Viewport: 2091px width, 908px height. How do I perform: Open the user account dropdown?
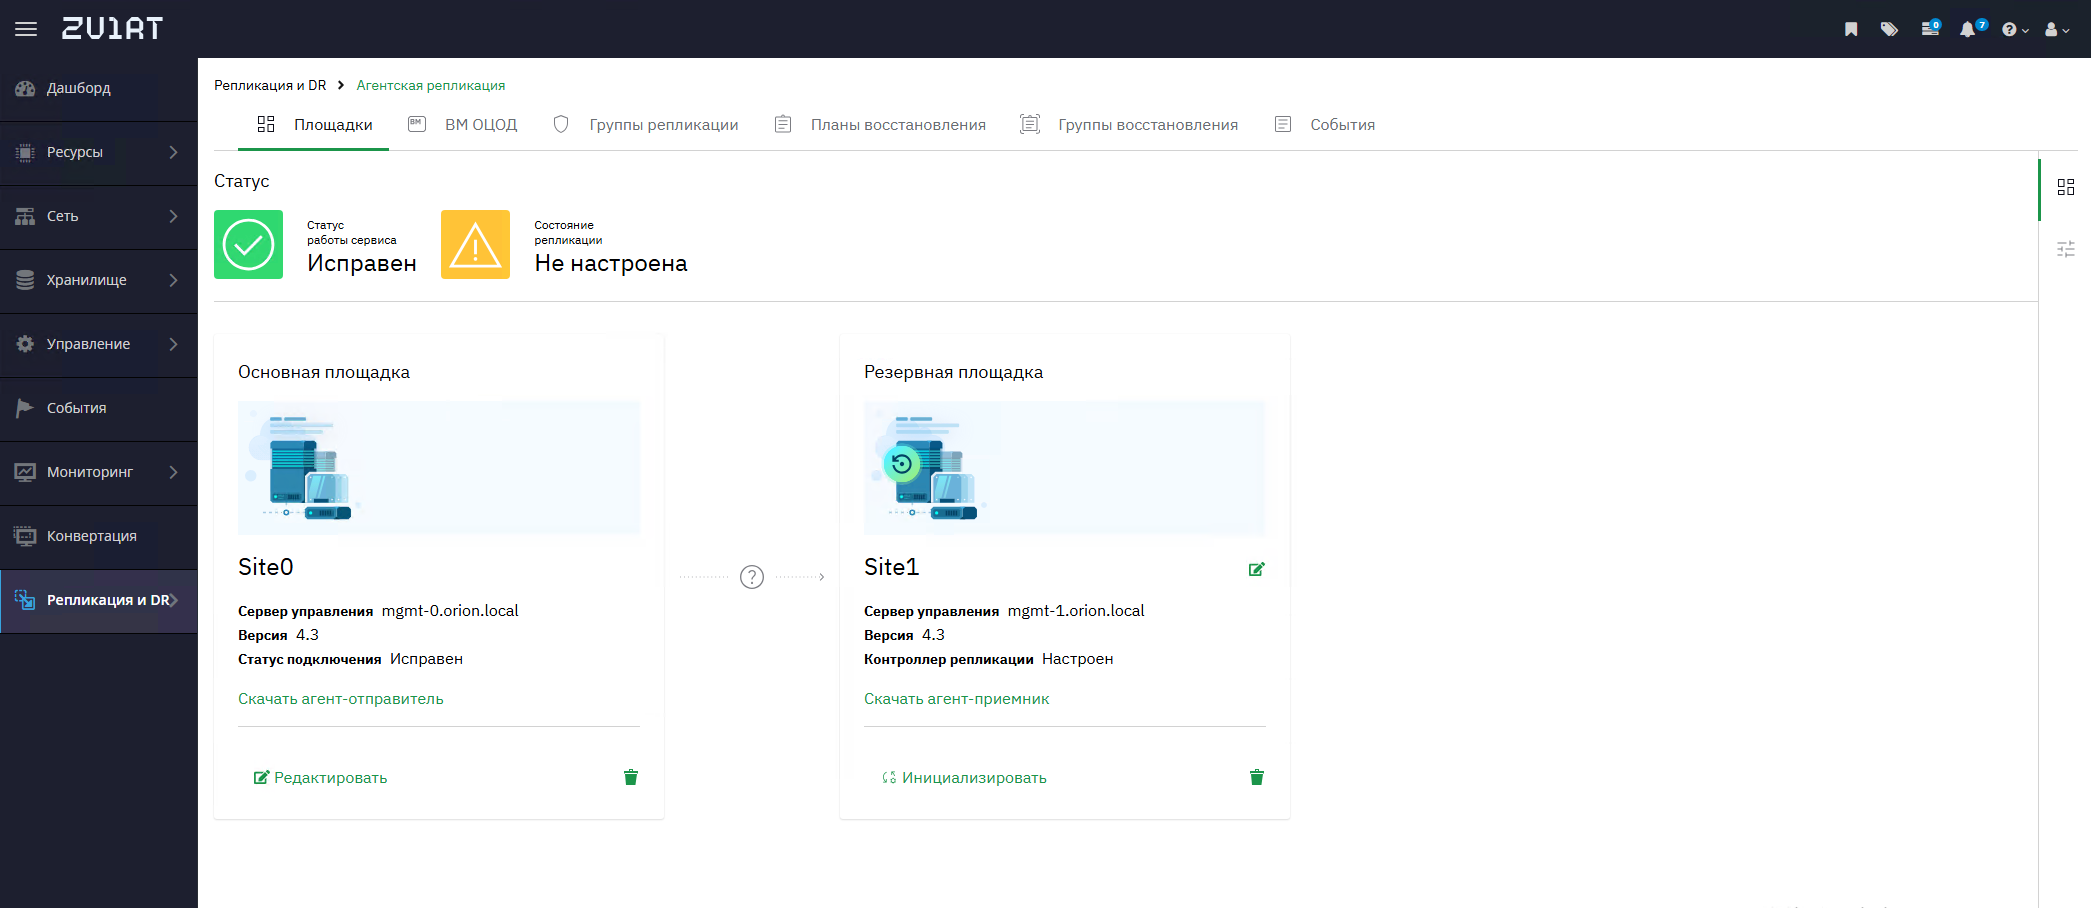[2056, 30]
